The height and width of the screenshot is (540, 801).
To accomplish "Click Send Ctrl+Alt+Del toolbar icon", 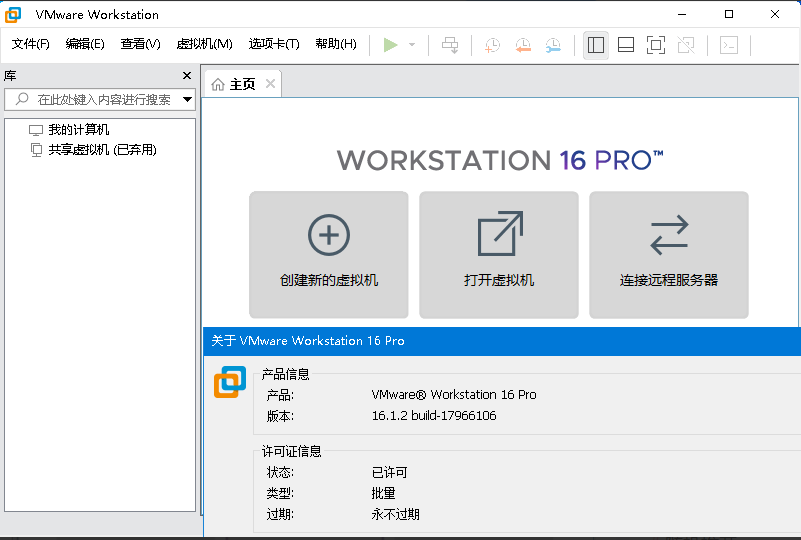I will (x=450, y=45).
